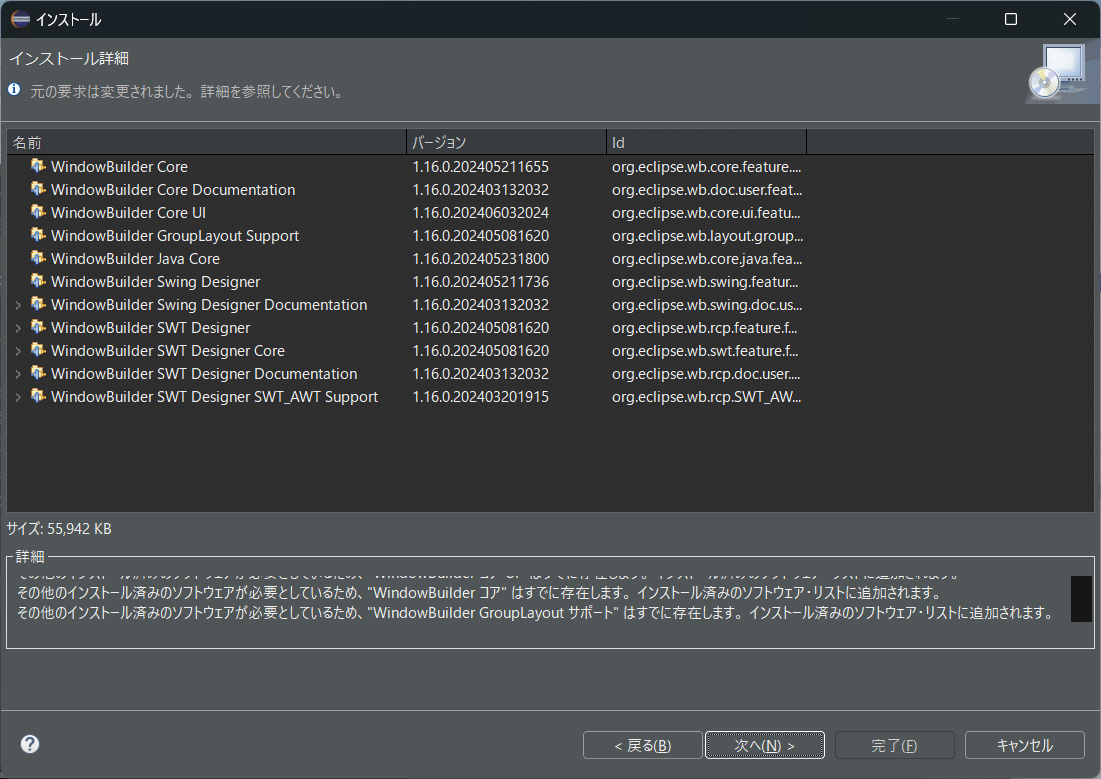This screenshot has height=779, width=1101.
Task: Click version 1.16.0.202405211655
Action: (x=481, y=166)
